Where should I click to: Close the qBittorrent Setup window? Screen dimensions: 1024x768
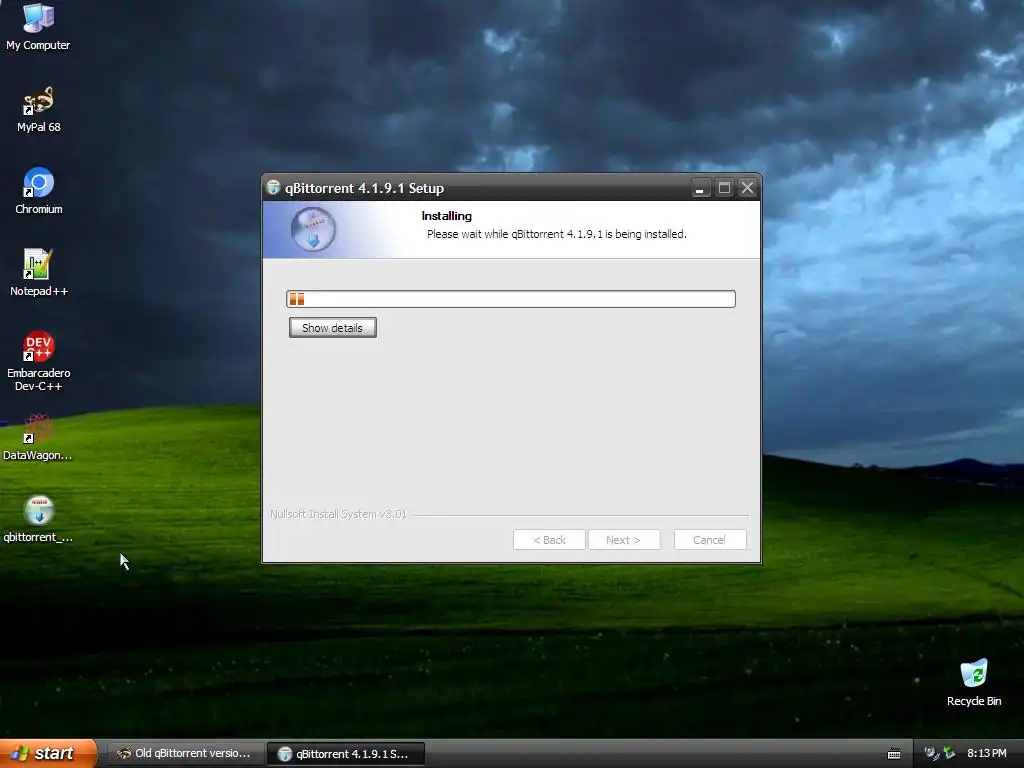(748, 188)
